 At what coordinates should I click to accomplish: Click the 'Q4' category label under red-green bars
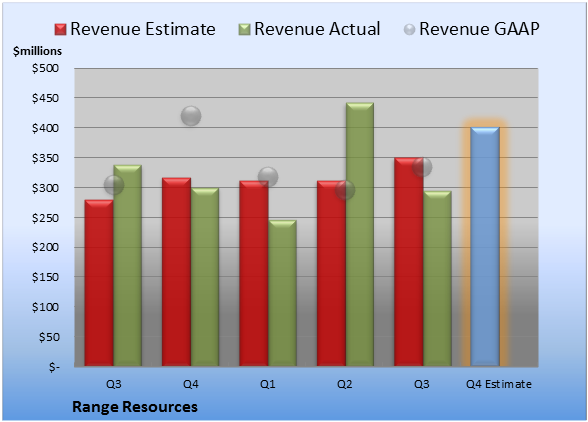pyautogui.click(x=191, y=384)
